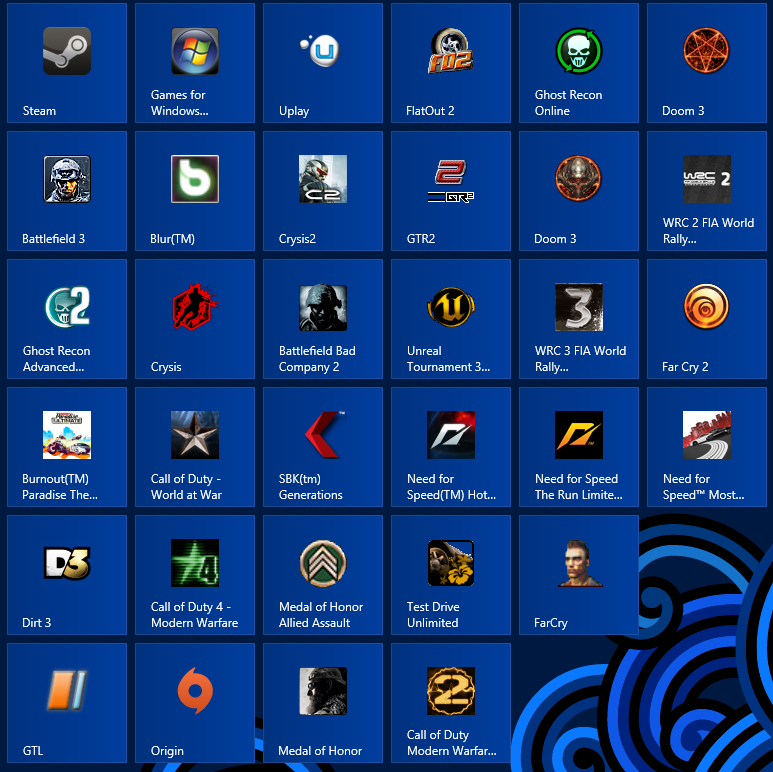Launch WRC 2 FIA World Rally tile

[x=706, y=191]
